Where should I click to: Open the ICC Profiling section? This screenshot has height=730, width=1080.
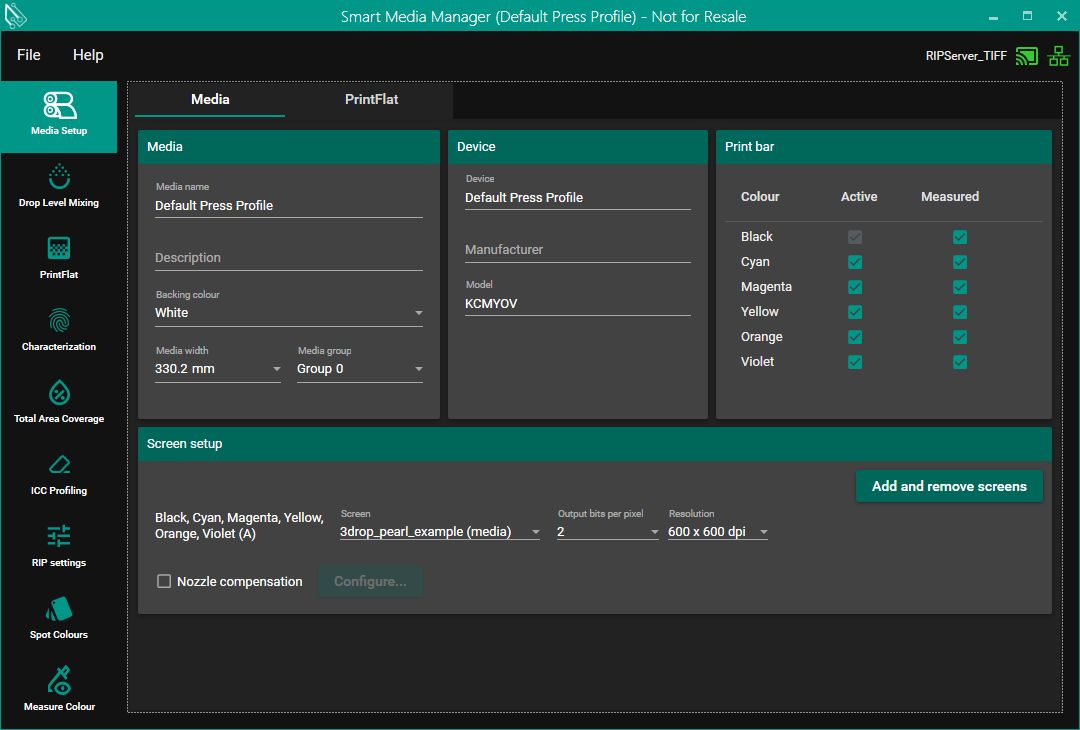(59, 474)
